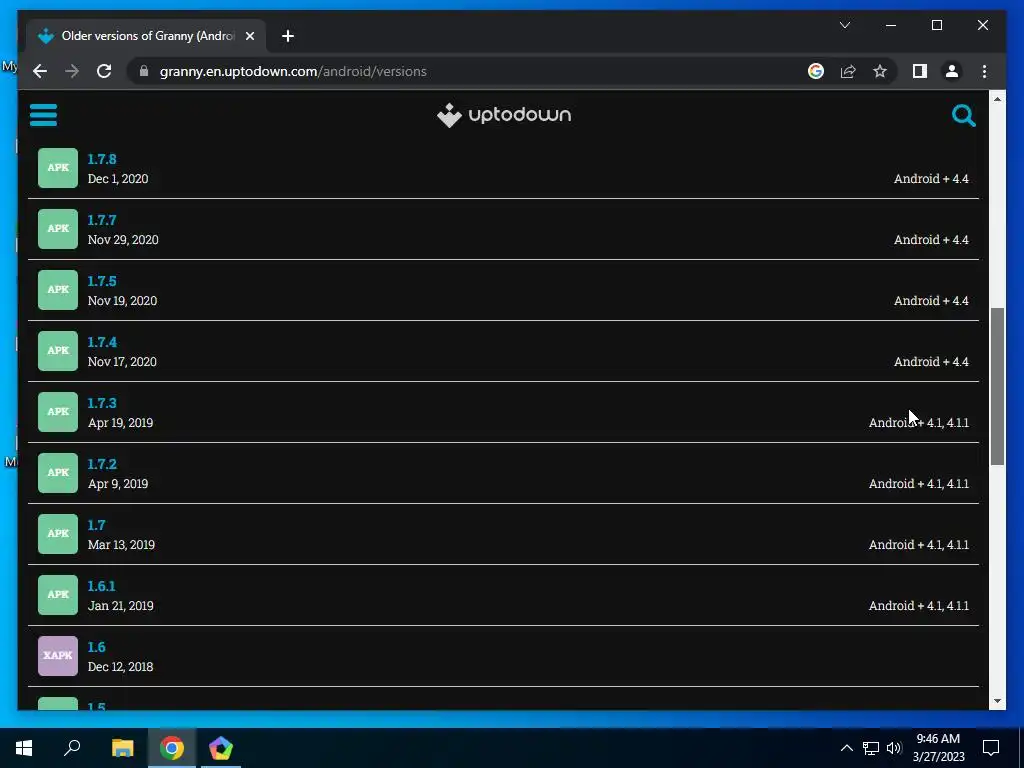Click the APK badge dated Mar 13, 2019

57,534
